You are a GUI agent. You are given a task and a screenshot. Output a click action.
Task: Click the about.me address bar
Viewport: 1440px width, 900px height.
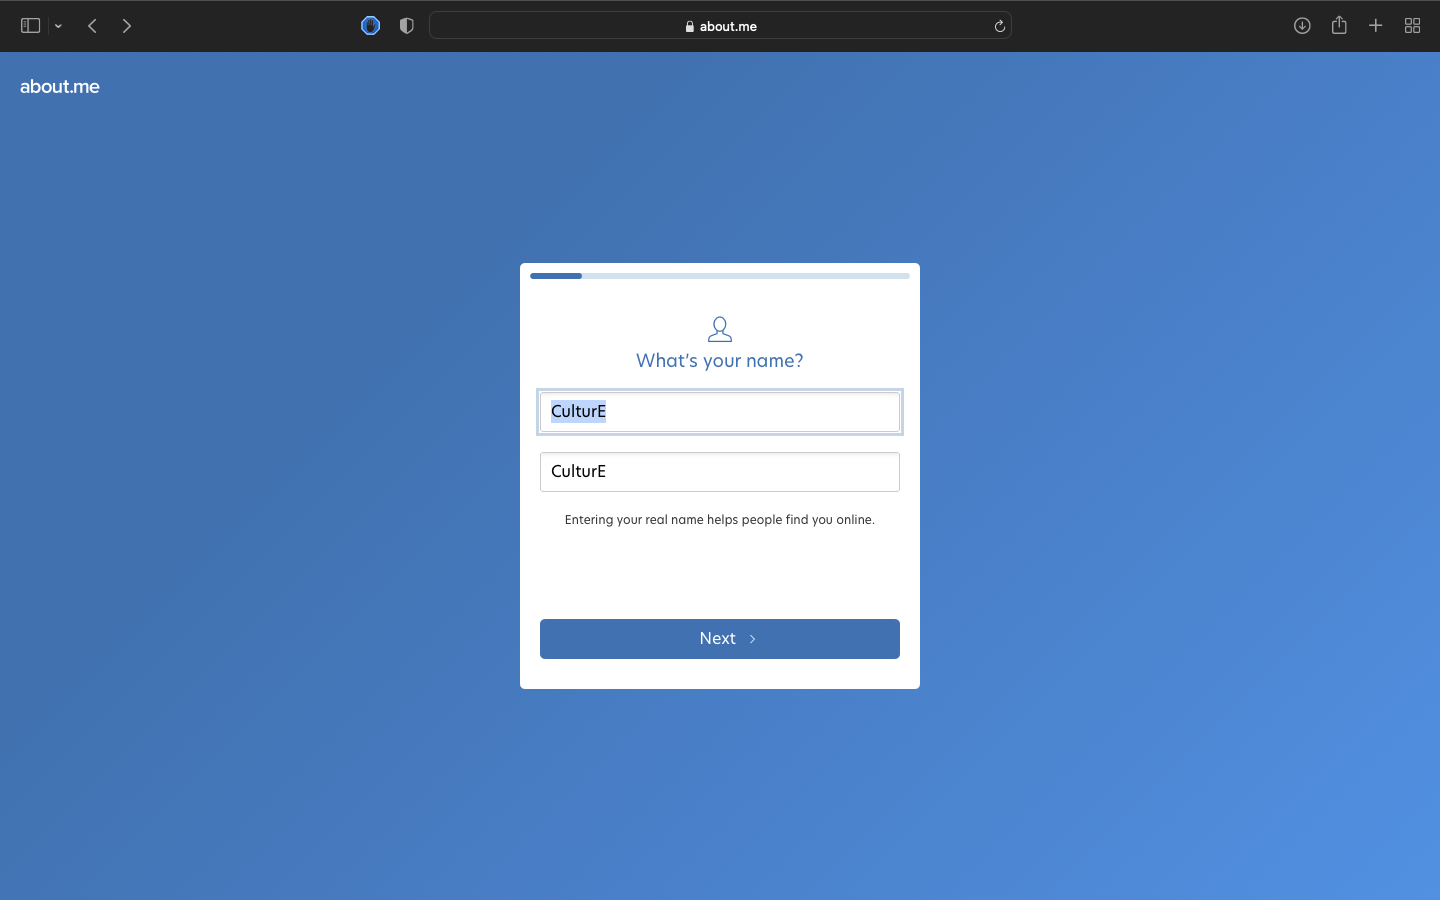click(720, 26)
